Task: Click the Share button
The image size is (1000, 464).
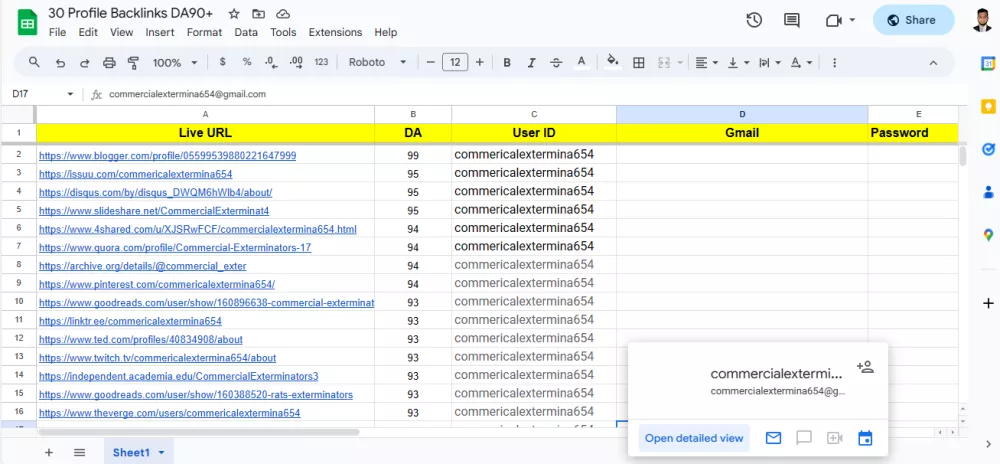Action: coord(913,20)
